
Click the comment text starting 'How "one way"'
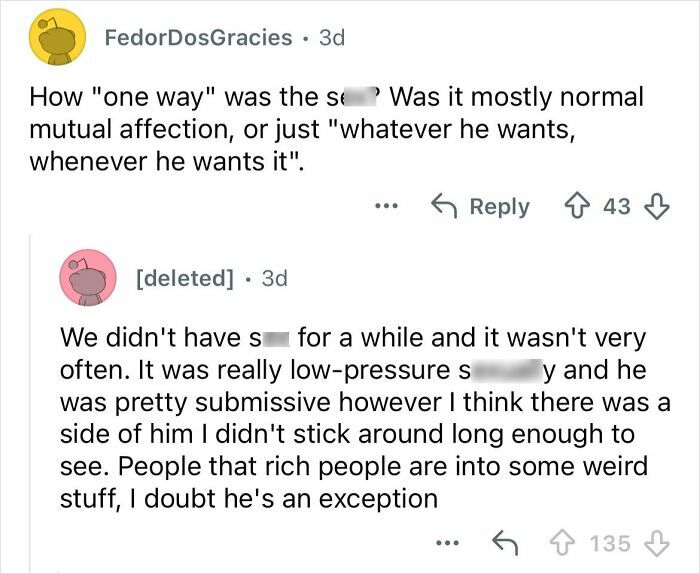[330, 129]
